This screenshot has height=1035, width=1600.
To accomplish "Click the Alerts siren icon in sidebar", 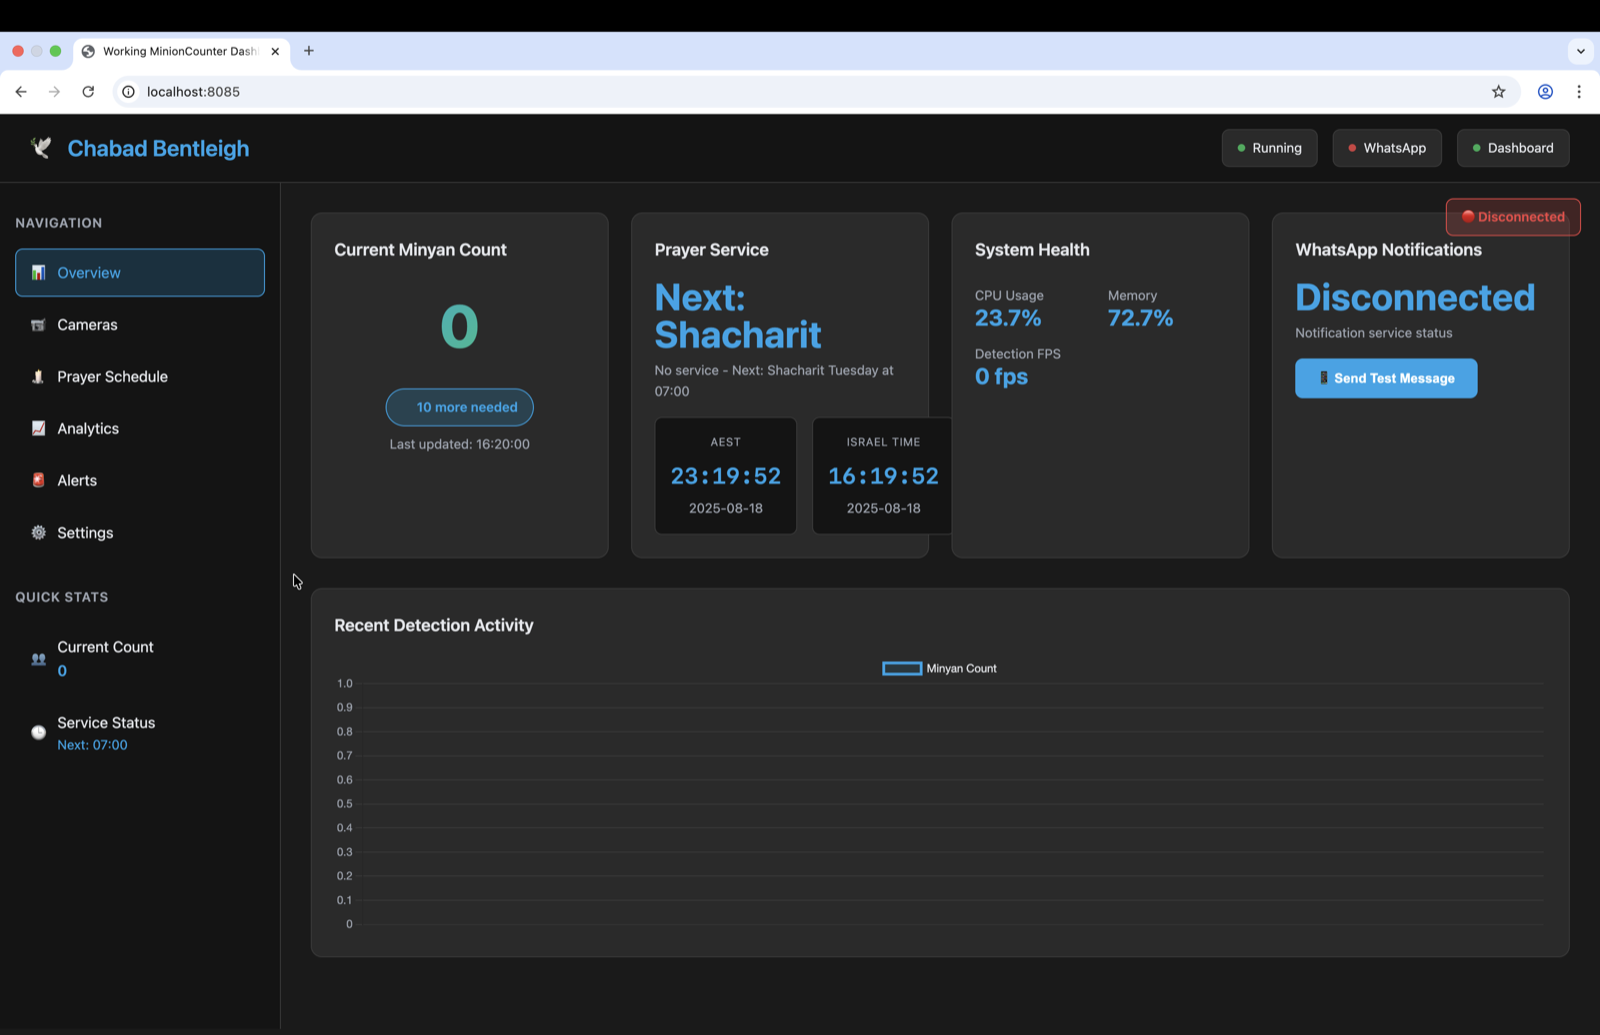I will 38,481.
